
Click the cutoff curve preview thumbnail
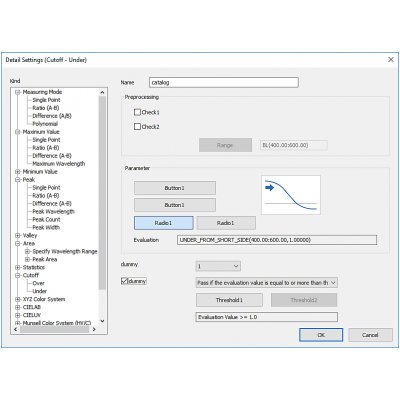pyautogui.click(x=291, y=195)
